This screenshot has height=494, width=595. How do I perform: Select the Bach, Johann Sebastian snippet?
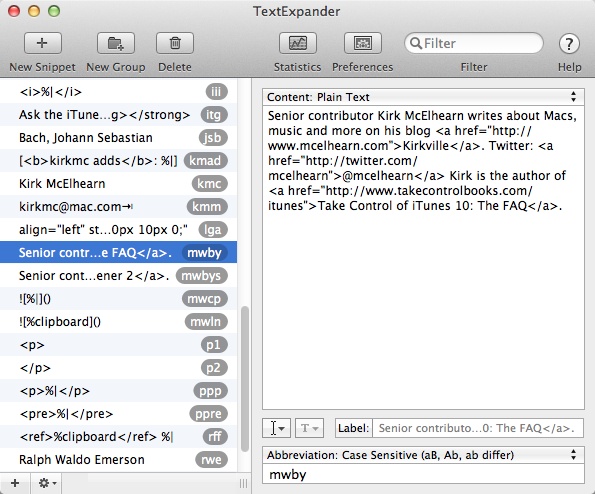(118, 138)
